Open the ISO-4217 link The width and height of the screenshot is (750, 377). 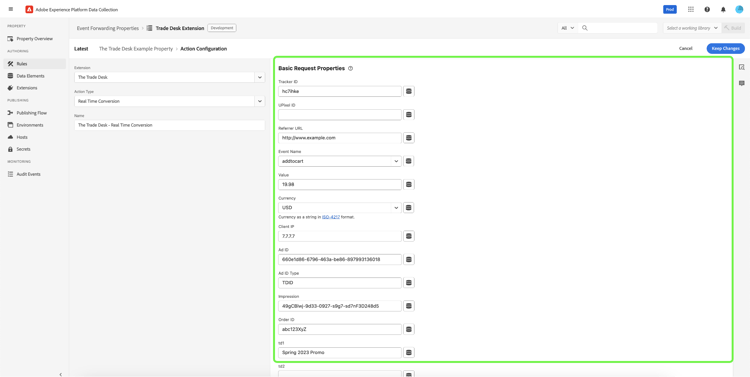coord(331,217)
